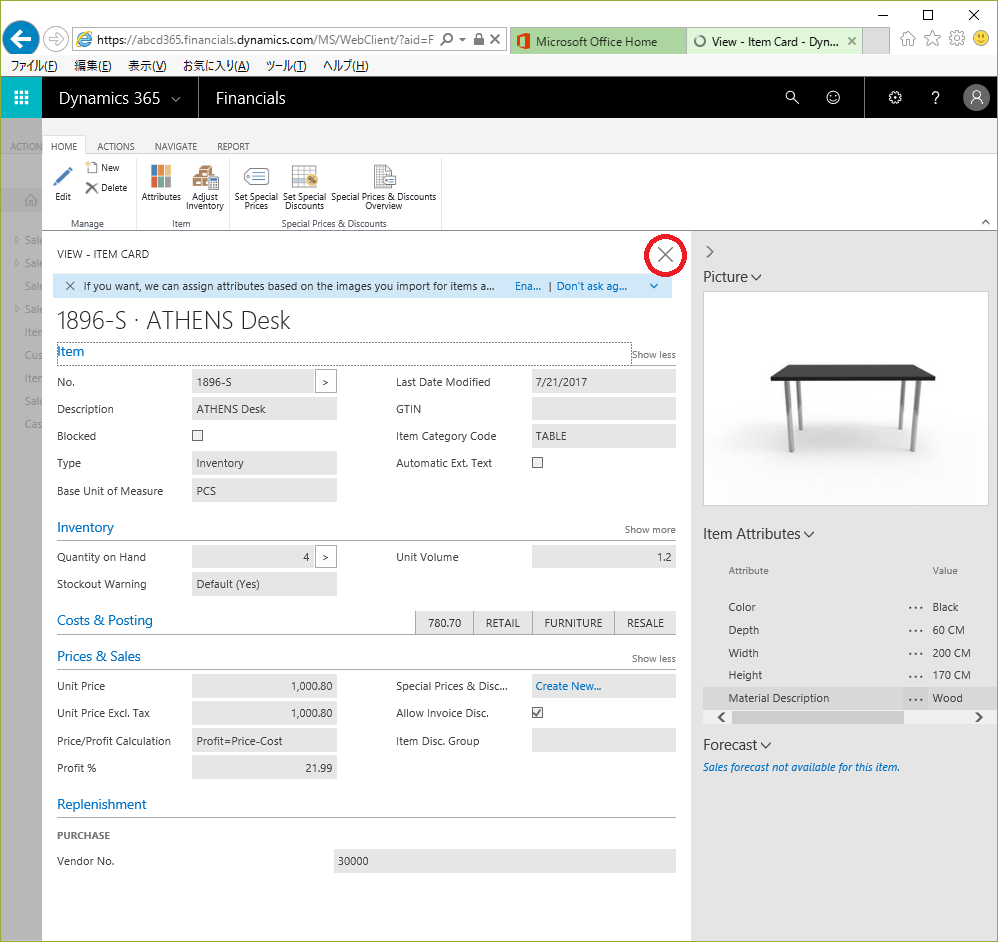Collapse the Costs & Posting section header
The height and width of the screenshot is (942, 998).
(x=105, y=620)
